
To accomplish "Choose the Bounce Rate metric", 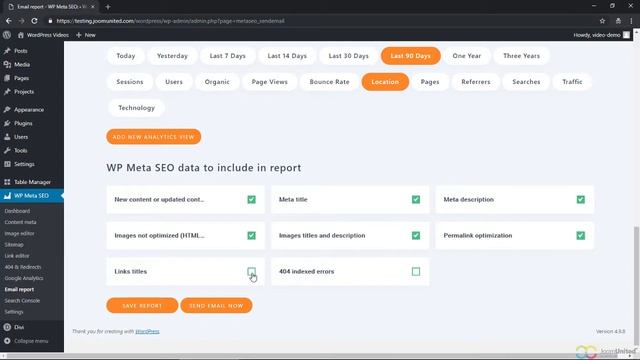I will click(x=329, y=82).
